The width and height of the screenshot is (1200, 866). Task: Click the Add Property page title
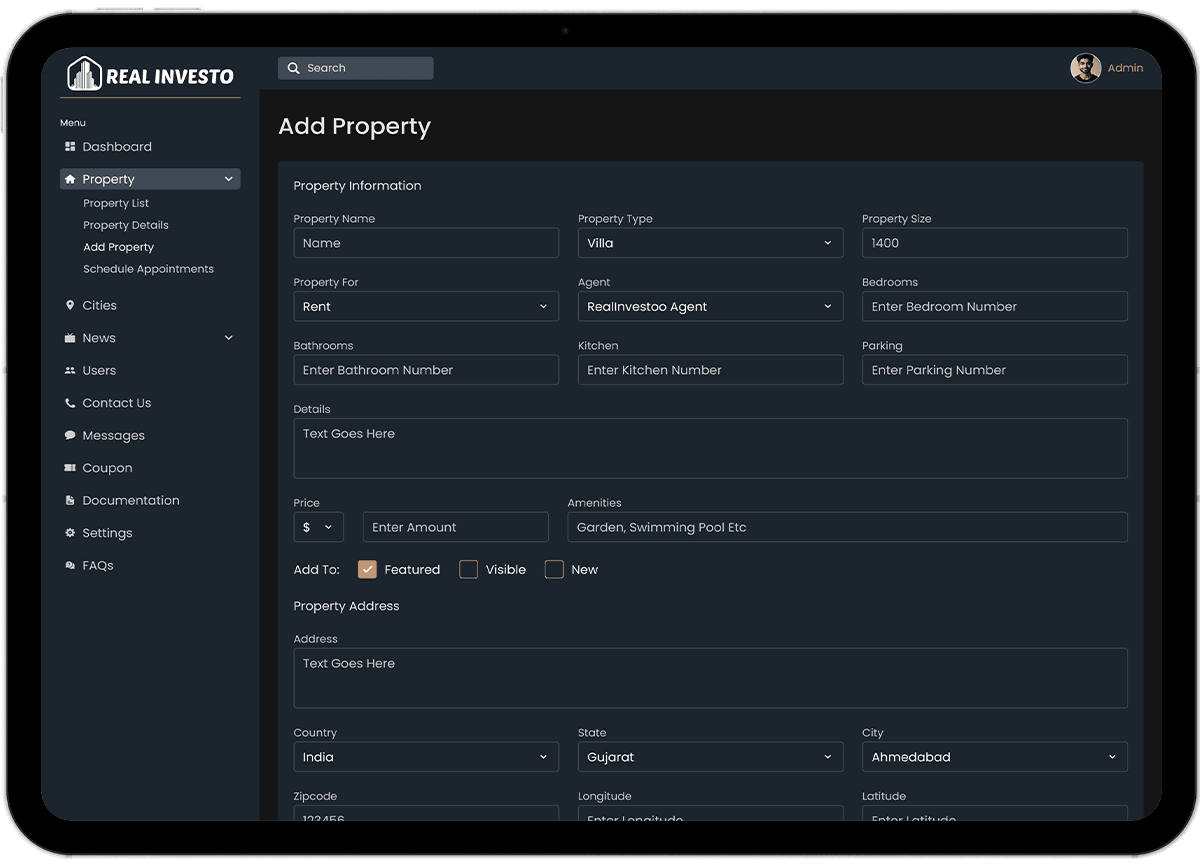(355, 127)
